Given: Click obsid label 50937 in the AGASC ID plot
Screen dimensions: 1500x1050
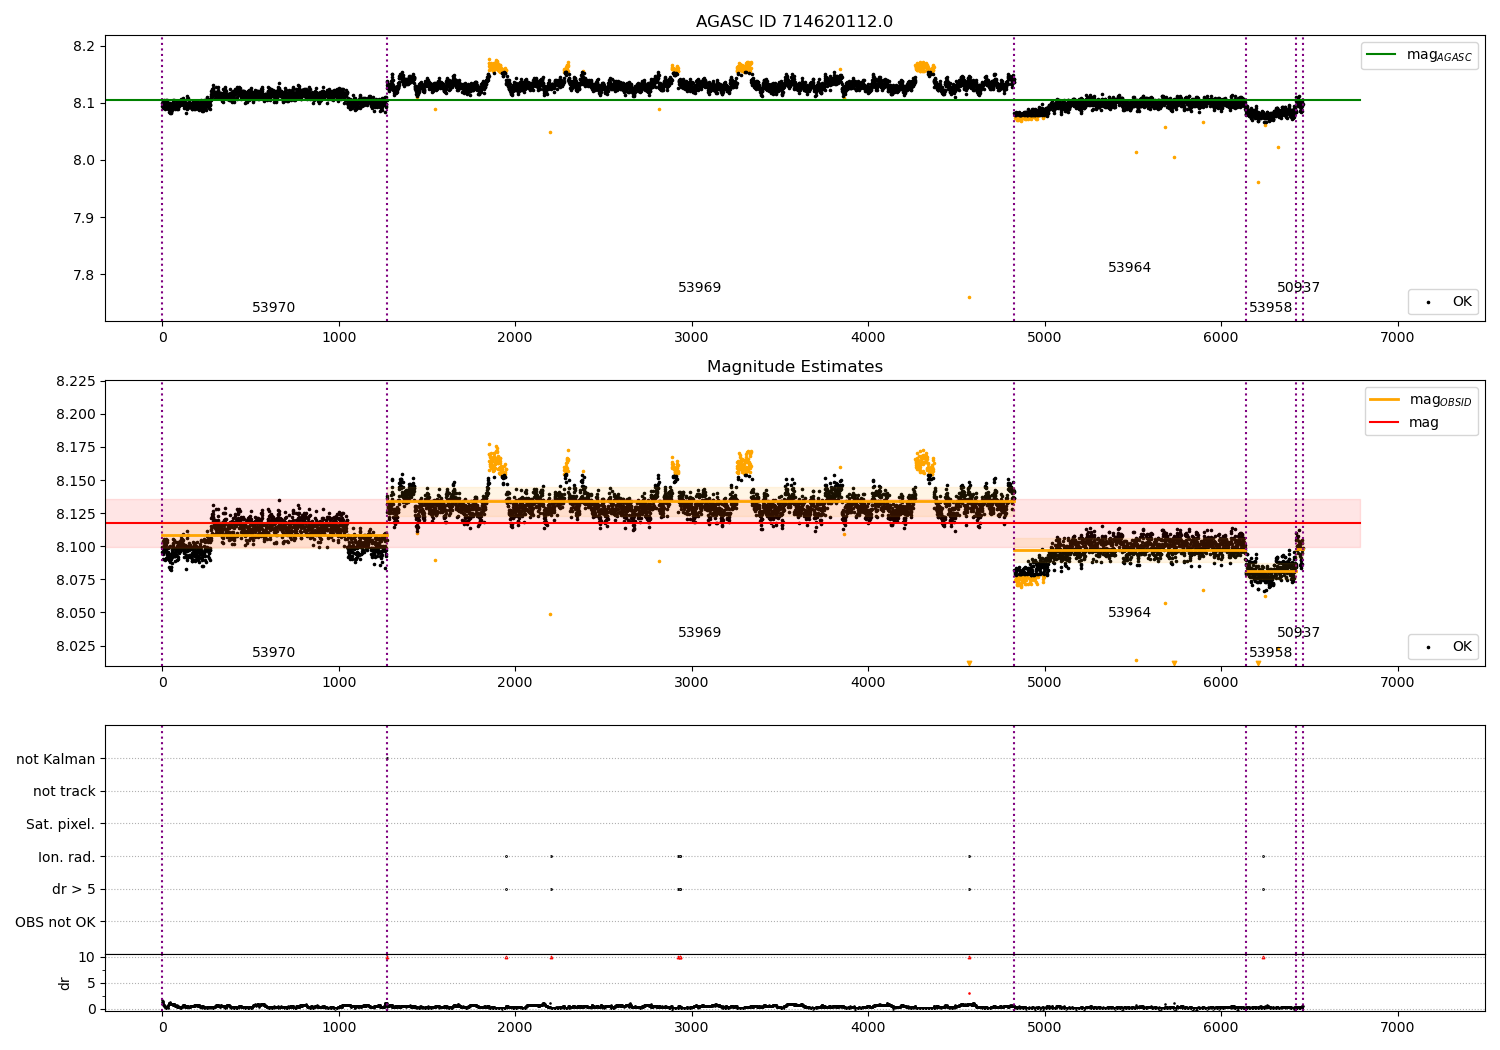Looking at the screenshot, I should click(x=1298, y=287).
